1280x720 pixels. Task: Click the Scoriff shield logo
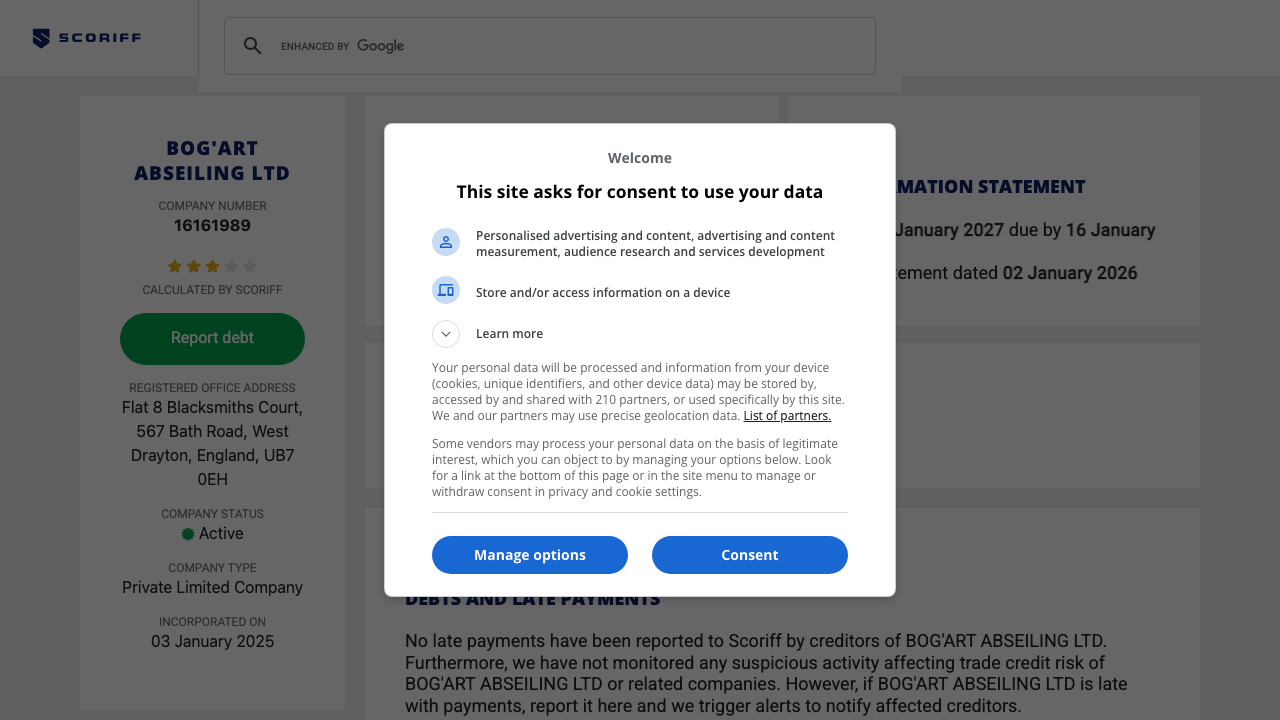[x=41, y=39]
